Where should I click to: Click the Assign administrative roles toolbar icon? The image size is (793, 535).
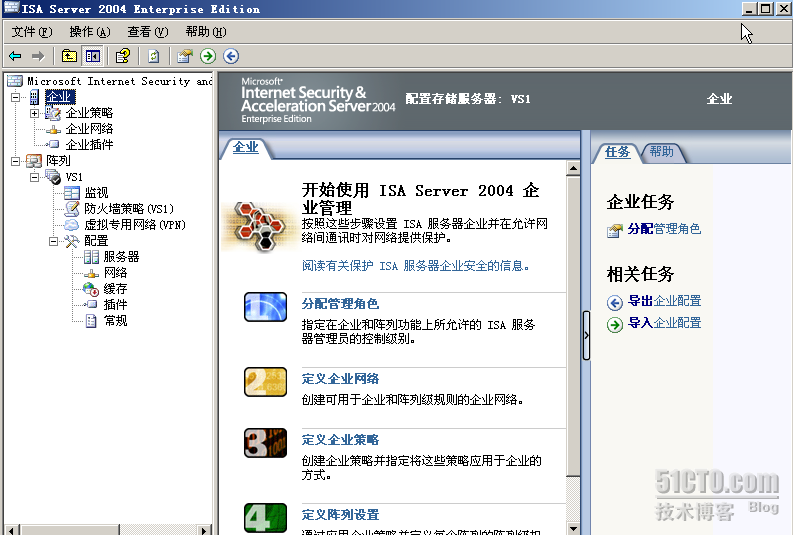[185, 56]
